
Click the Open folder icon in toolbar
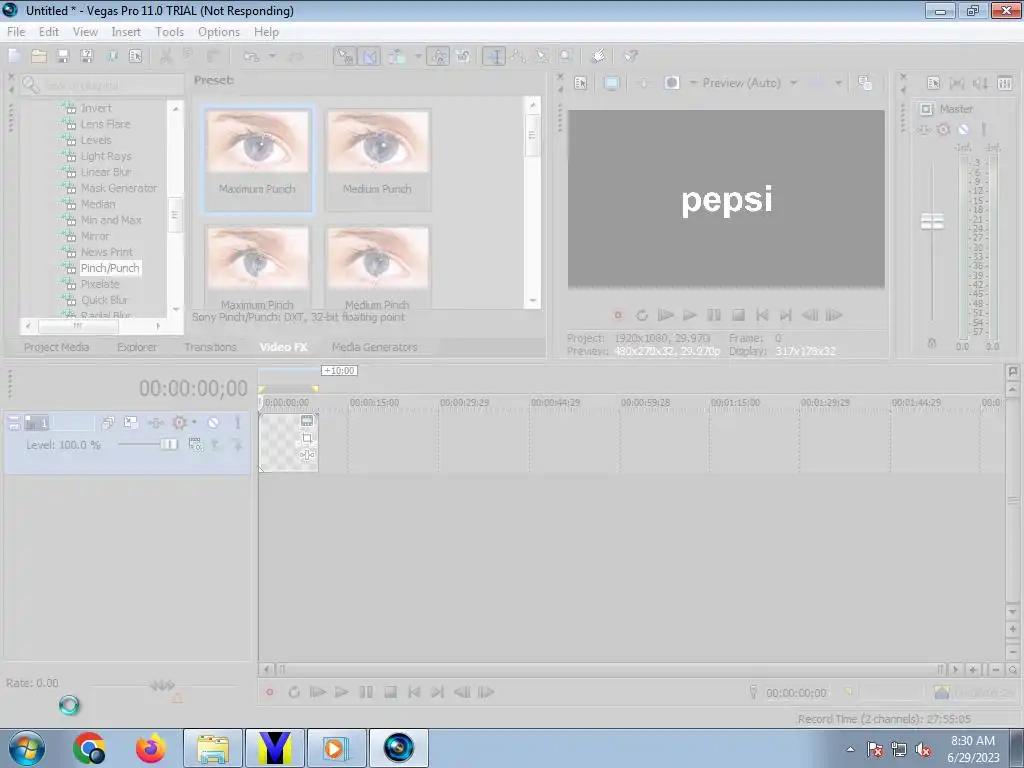tap(39, 56)
